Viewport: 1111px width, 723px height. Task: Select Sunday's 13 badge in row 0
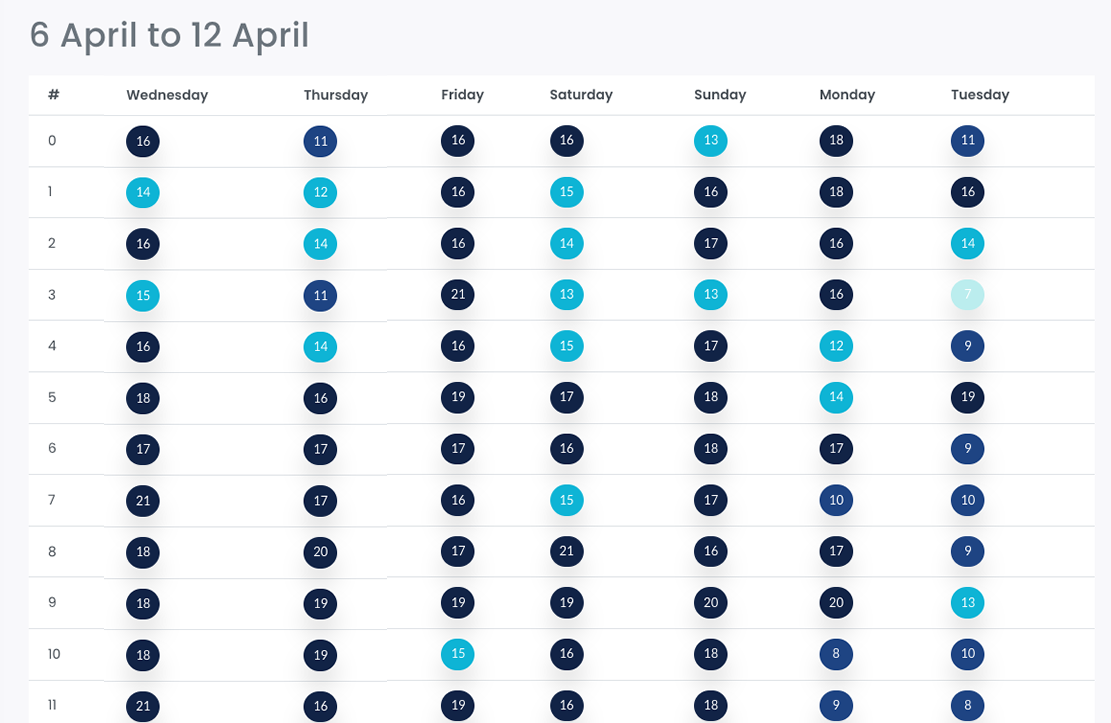(711, 140)
